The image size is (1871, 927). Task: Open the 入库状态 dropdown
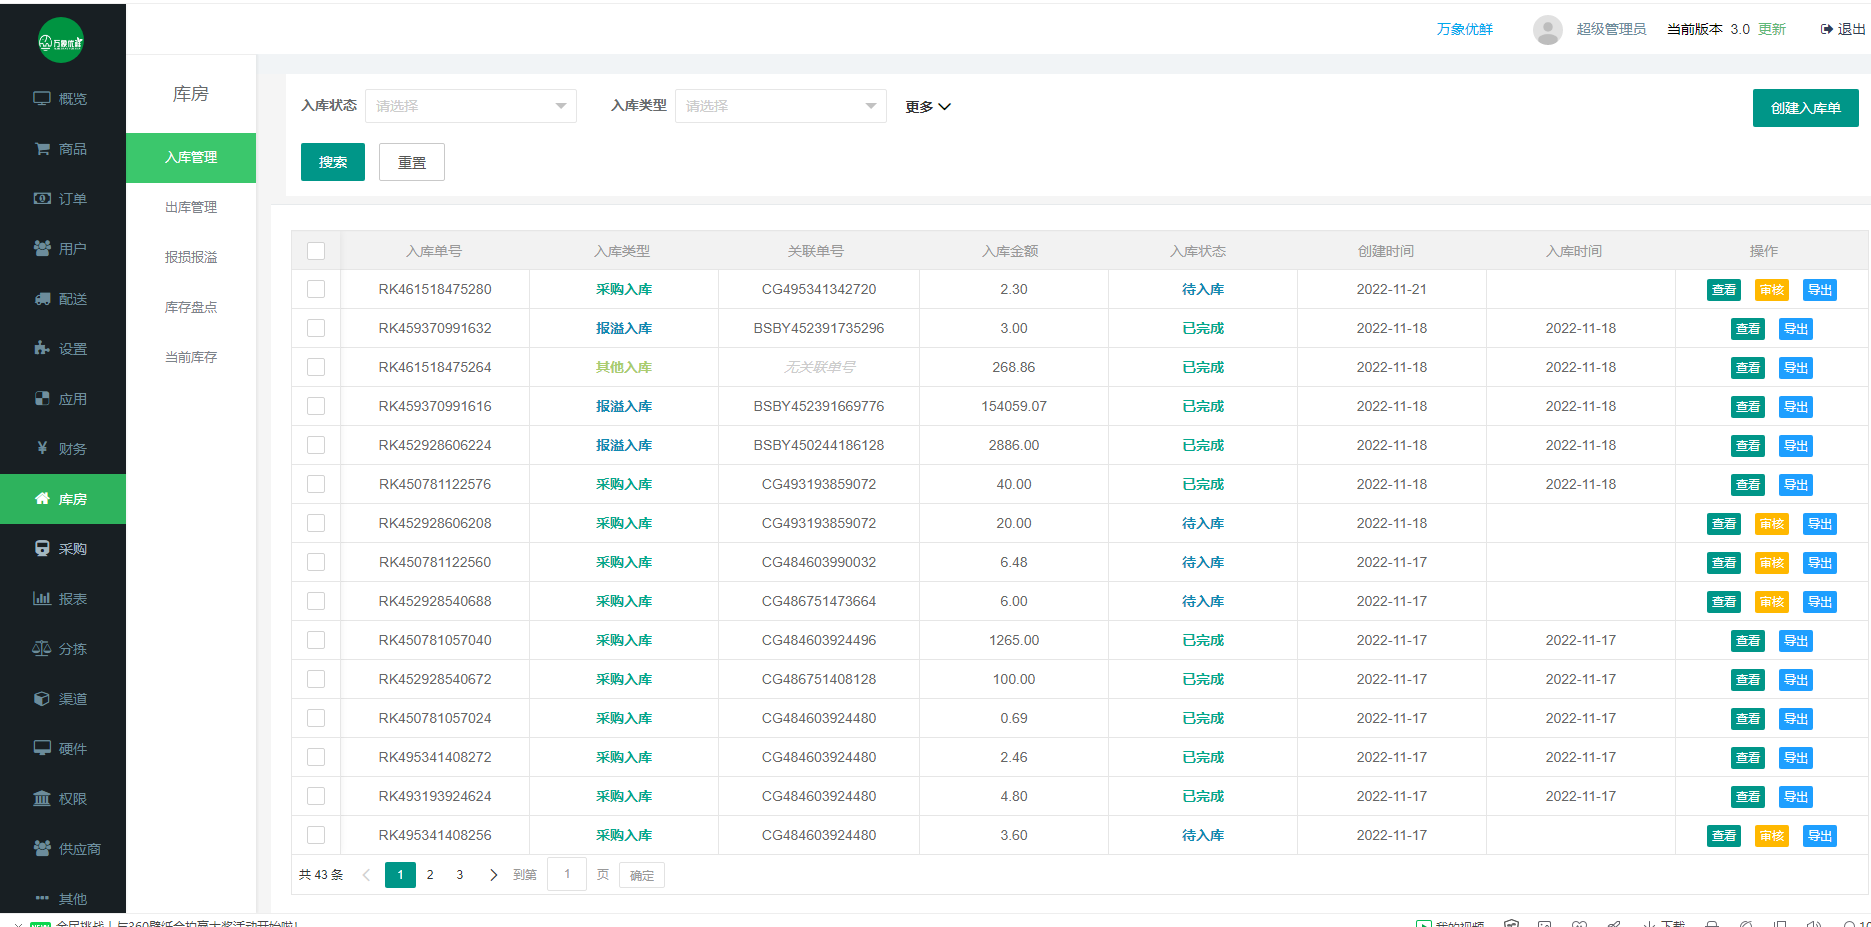[470, 106]
